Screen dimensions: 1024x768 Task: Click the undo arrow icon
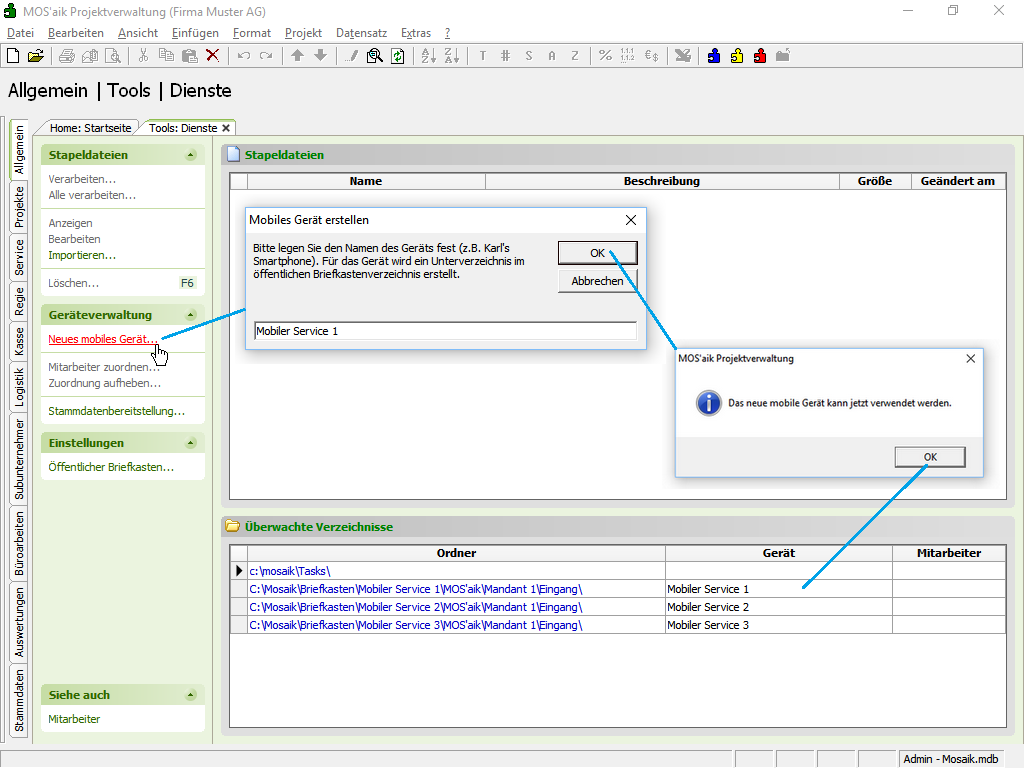click(x=244, y=56)
